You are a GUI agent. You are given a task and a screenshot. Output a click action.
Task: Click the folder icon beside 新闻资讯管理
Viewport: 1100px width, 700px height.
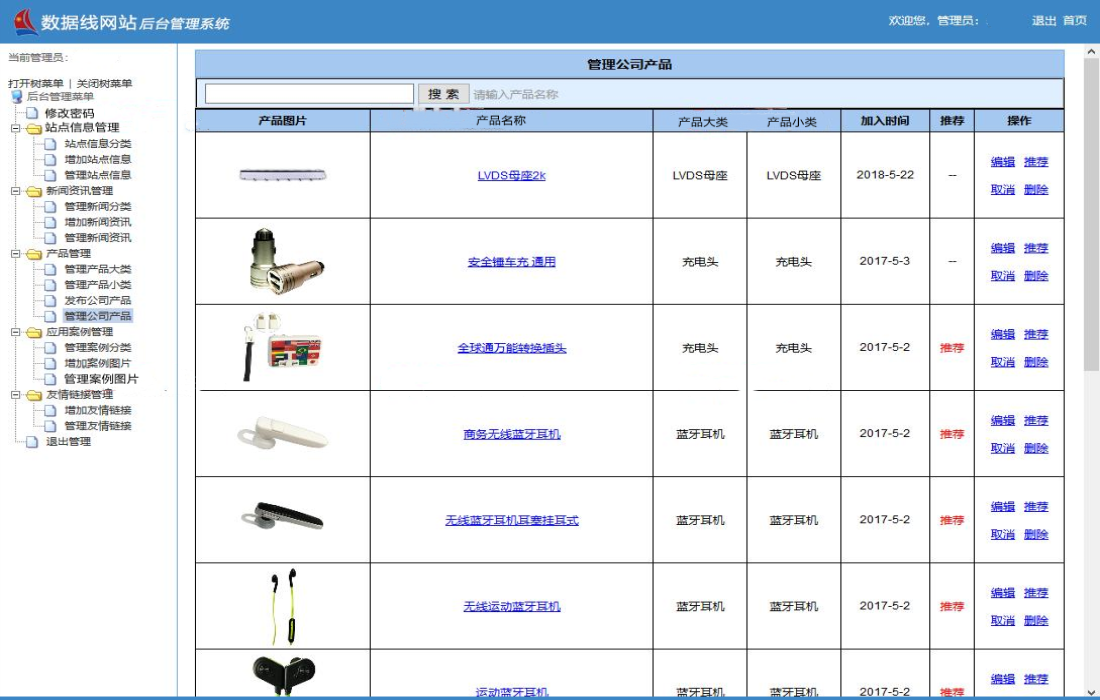(34, 191)
